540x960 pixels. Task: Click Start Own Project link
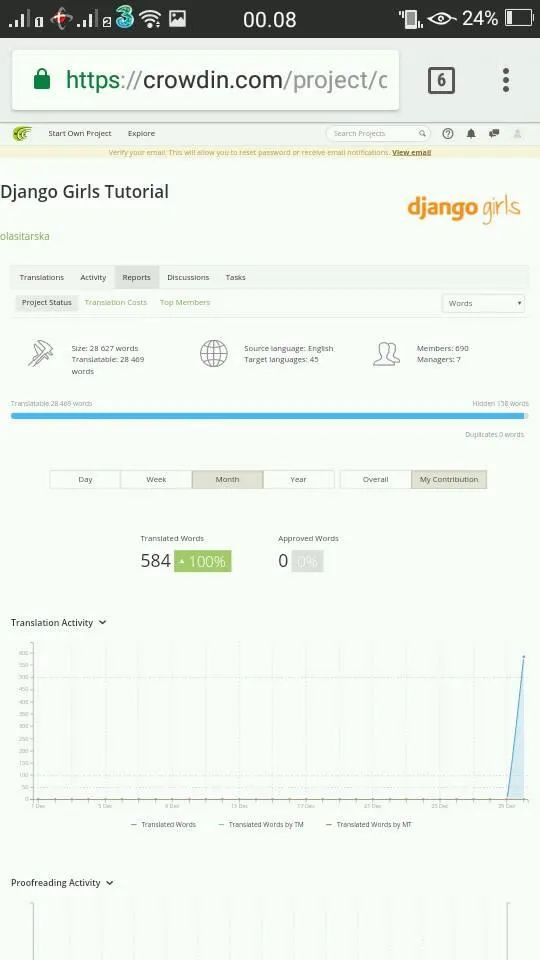click(80, 133)
